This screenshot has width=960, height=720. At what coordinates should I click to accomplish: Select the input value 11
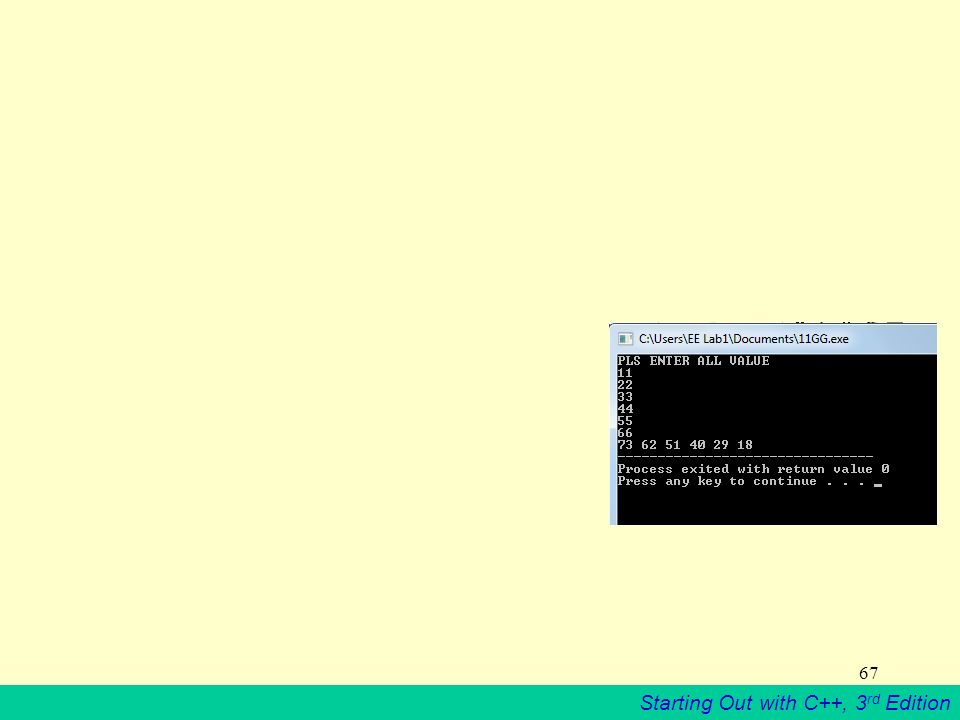coord(624,373)
